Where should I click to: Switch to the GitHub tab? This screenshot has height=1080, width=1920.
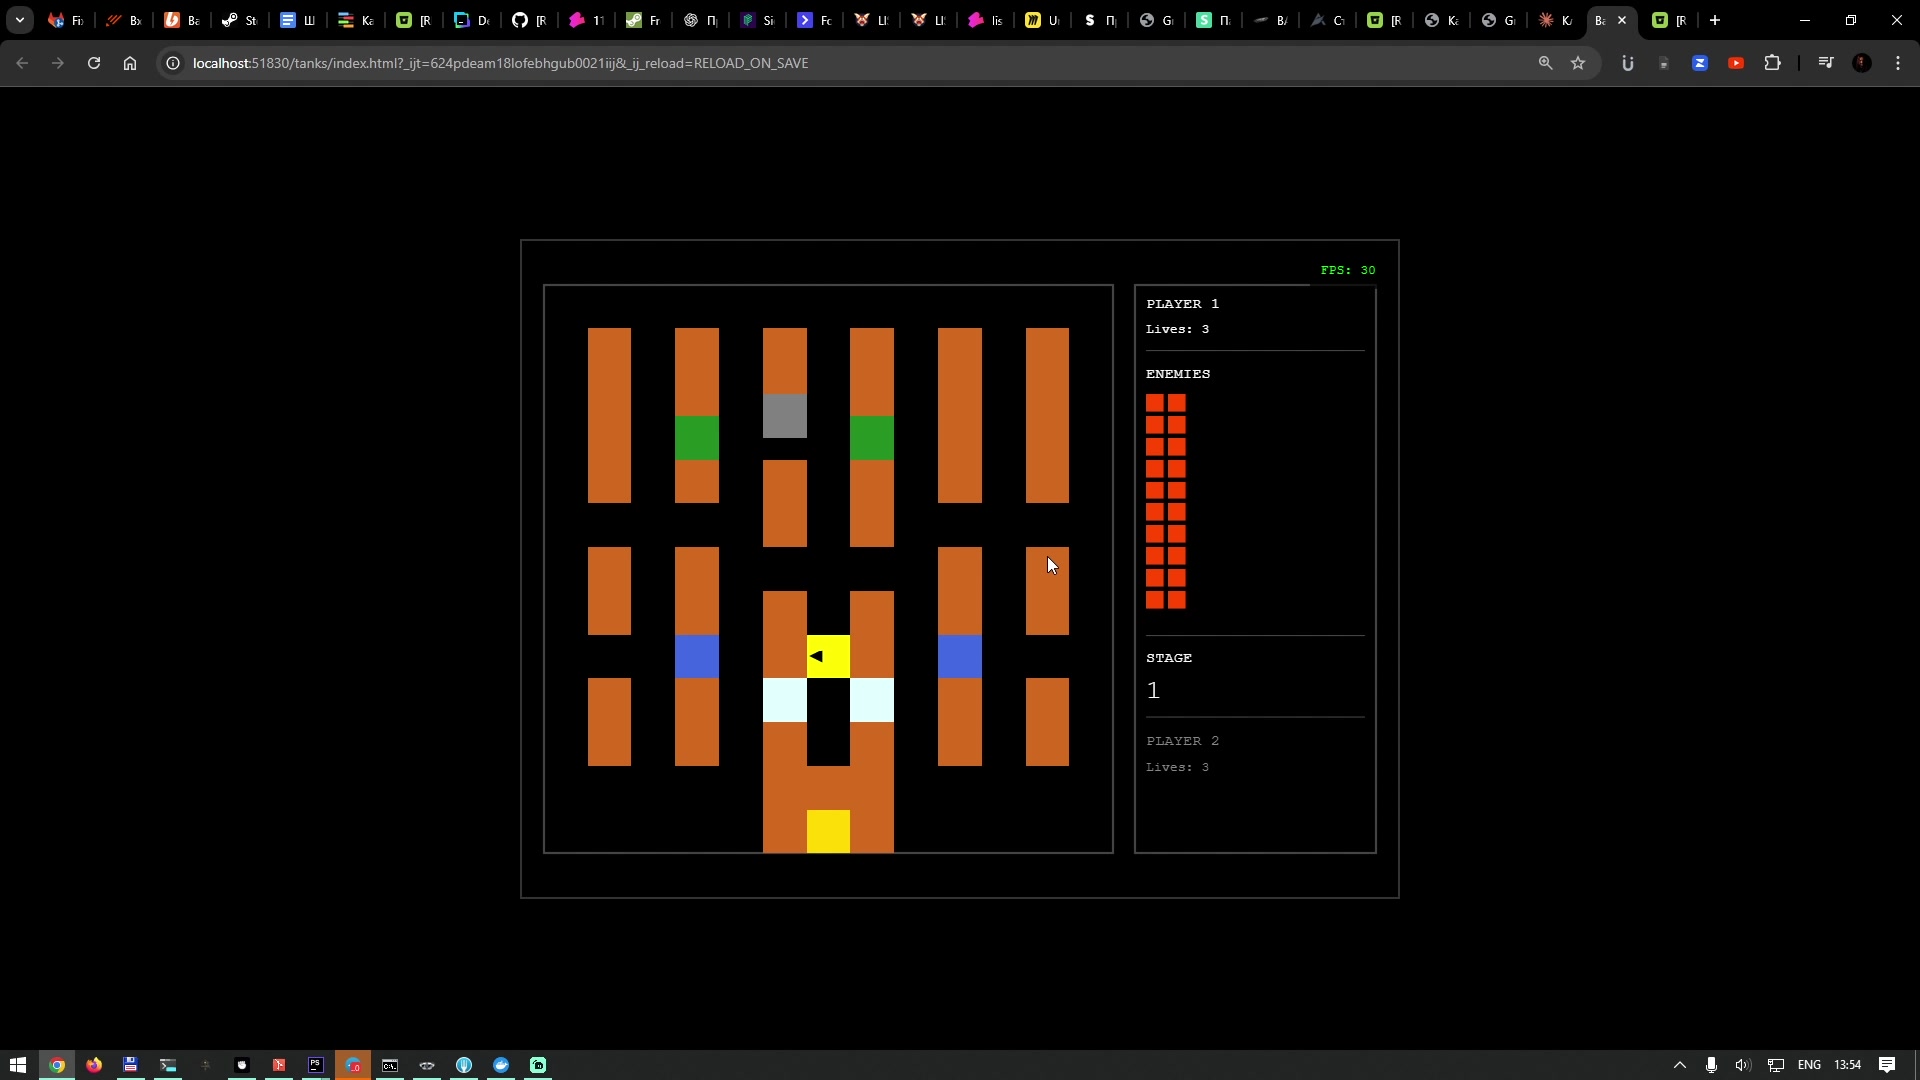[x=528, y=20]
